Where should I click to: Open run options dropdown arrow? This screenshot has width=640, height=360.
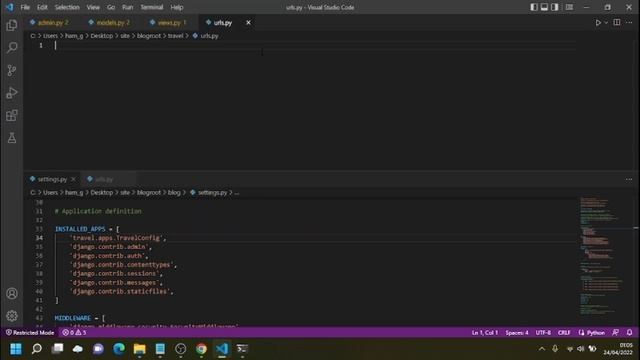tap(606, 22)
